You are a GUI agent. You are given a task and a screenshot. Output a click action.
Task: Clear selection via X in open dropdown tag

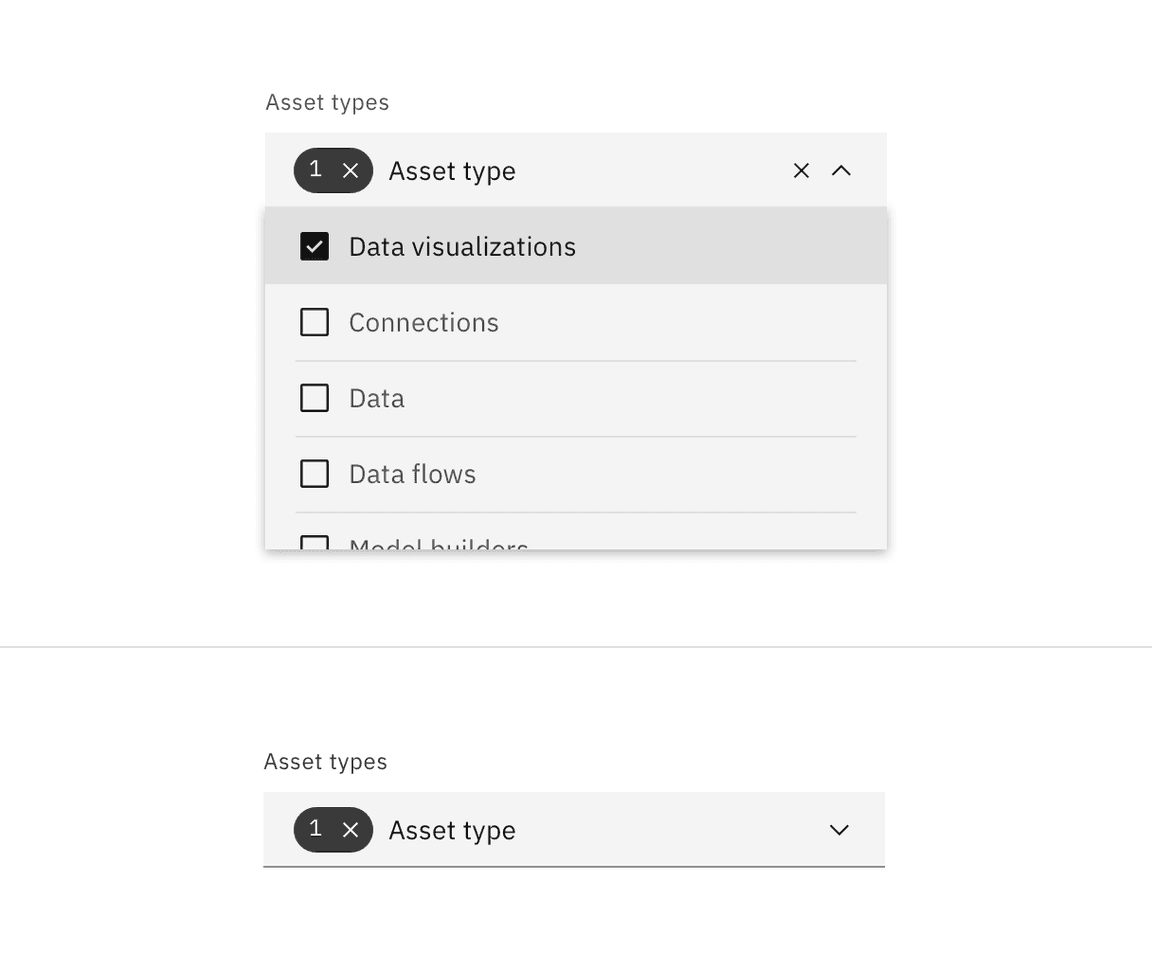[350, 170]
